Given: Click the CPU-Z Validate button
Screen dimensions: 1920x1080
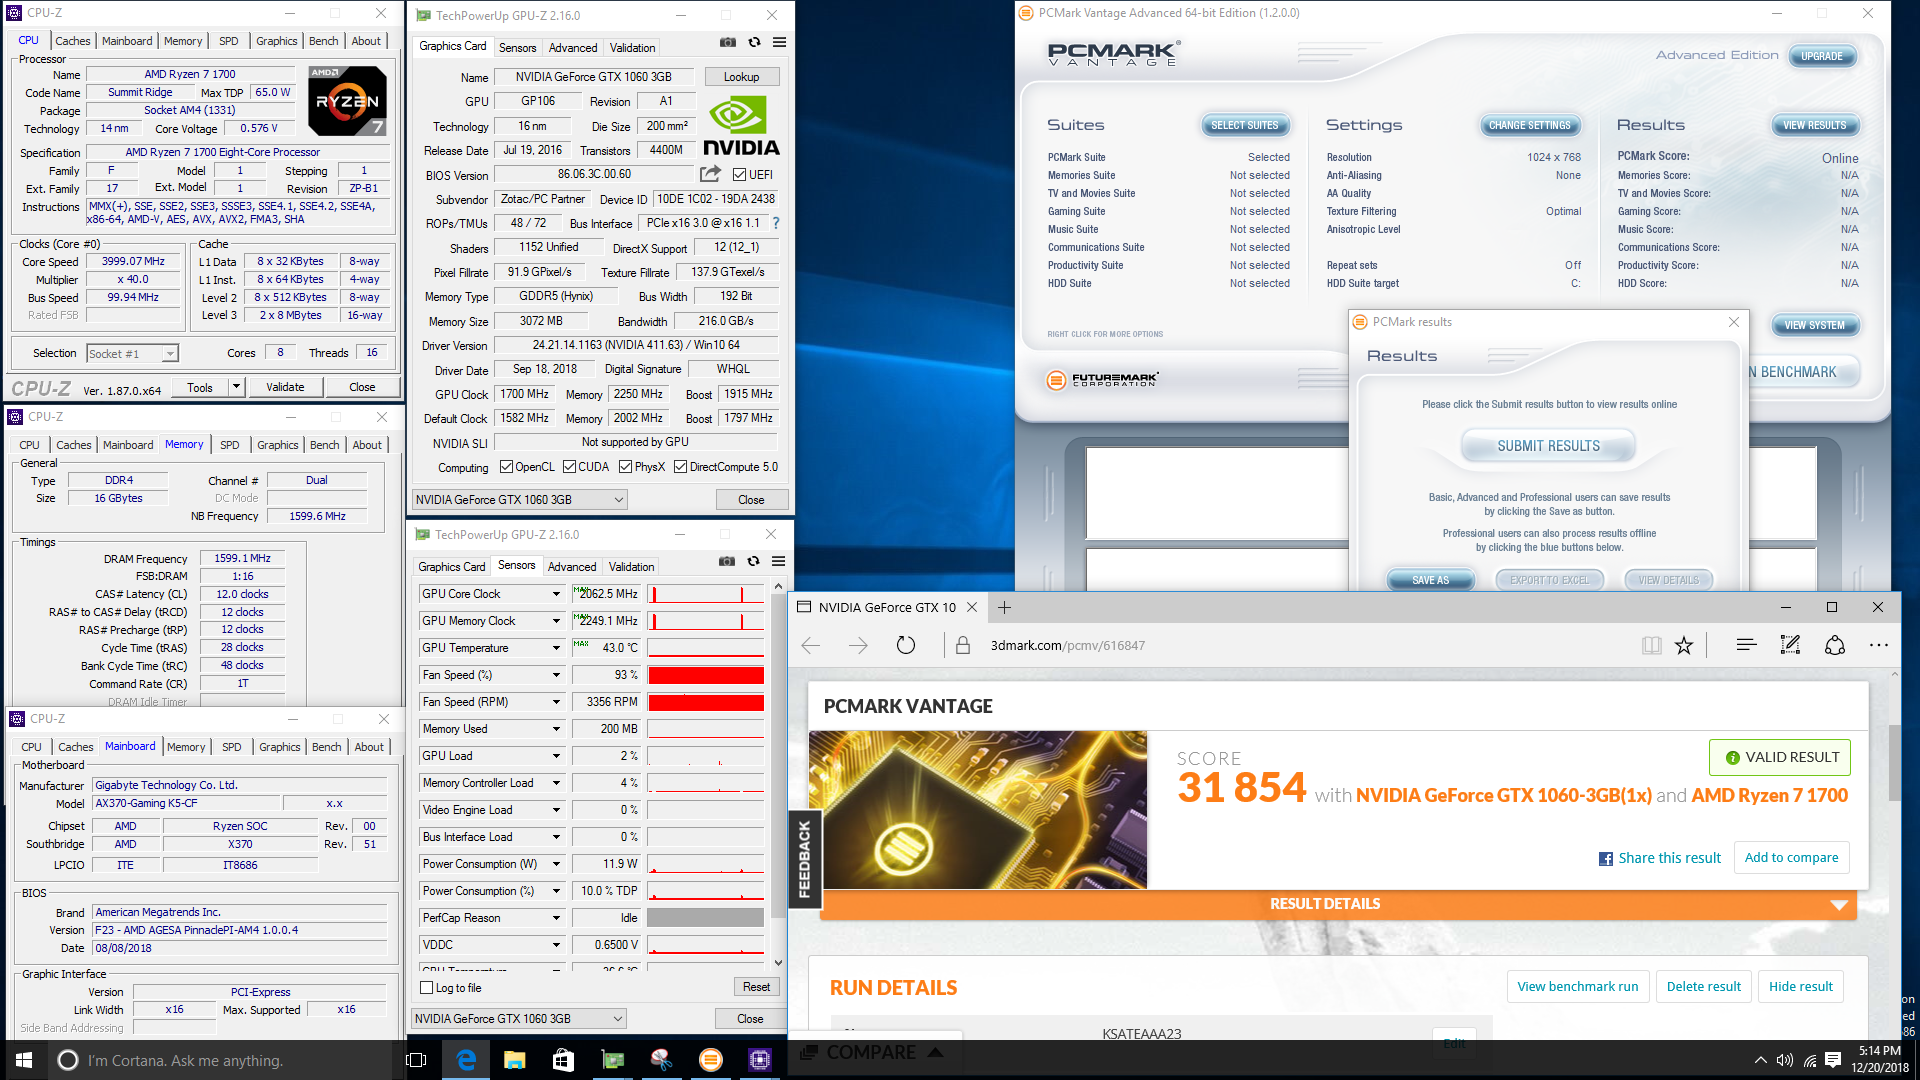Looking at the screenshot, I should tap(285, 387).
